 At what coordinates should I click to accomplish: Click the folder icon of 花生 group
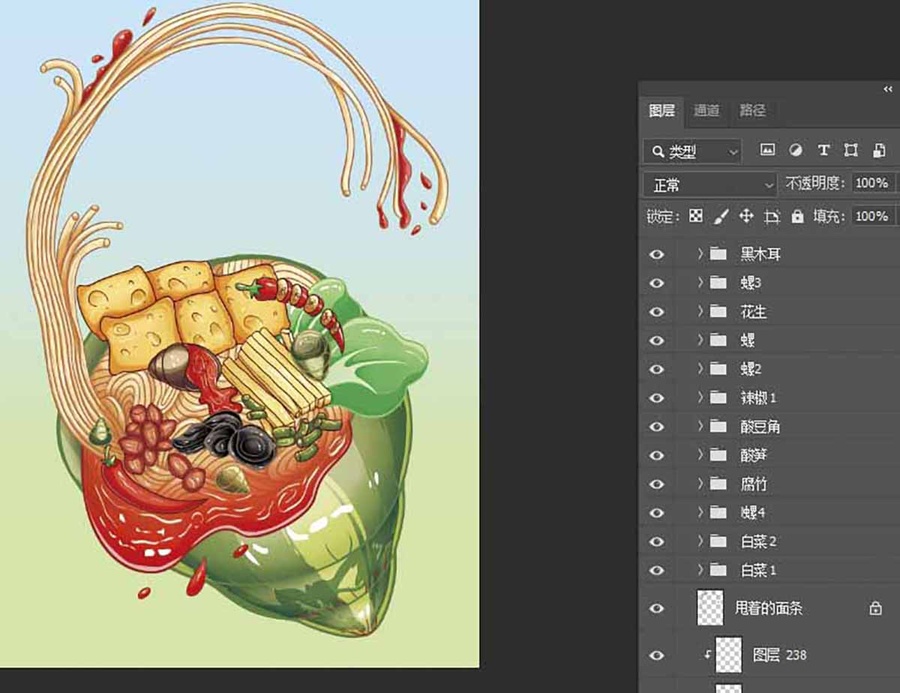[718, 311]
